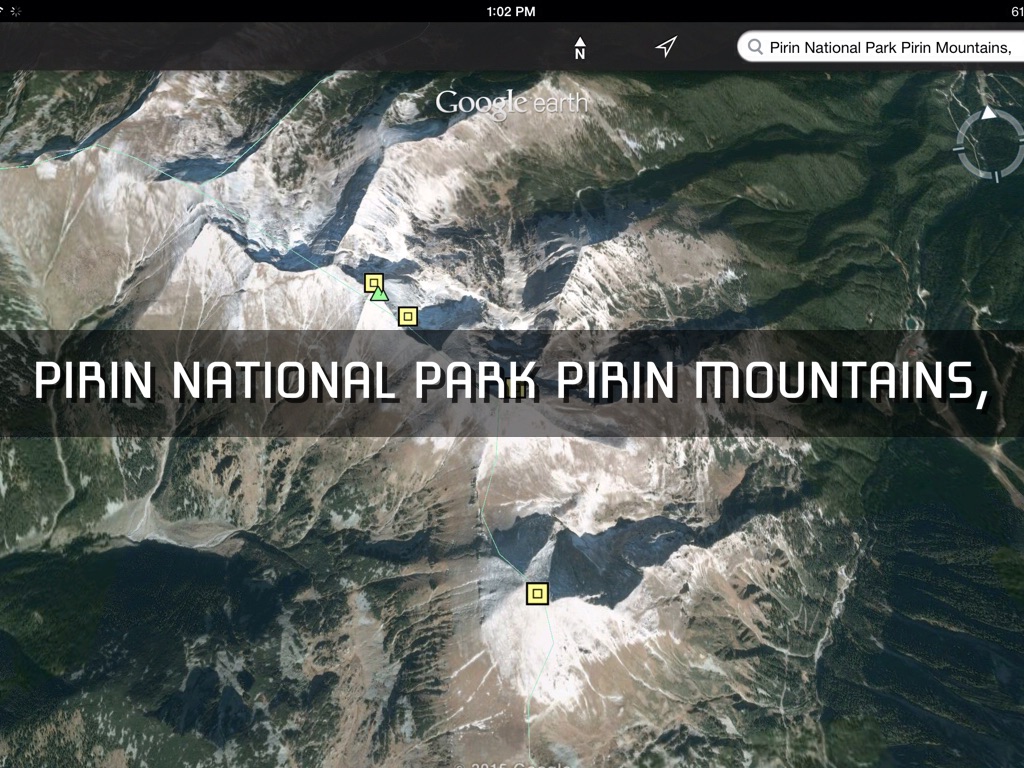The height and width of the screenshot is (768, 1024).
Task: Click the magnifier icon in the search box
Action: 755,47
